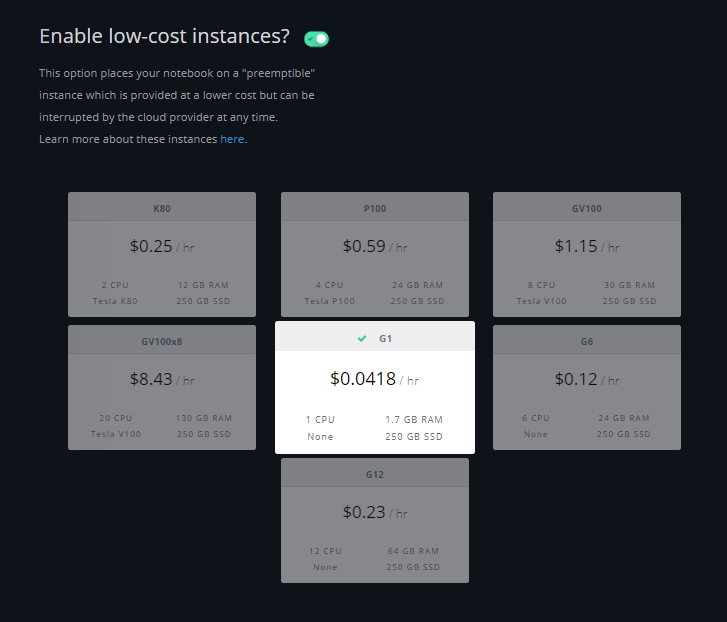The height and width of the screenshot is (622, 727).
Task: Click the G1 green checkmark icon
Action: 362,338
